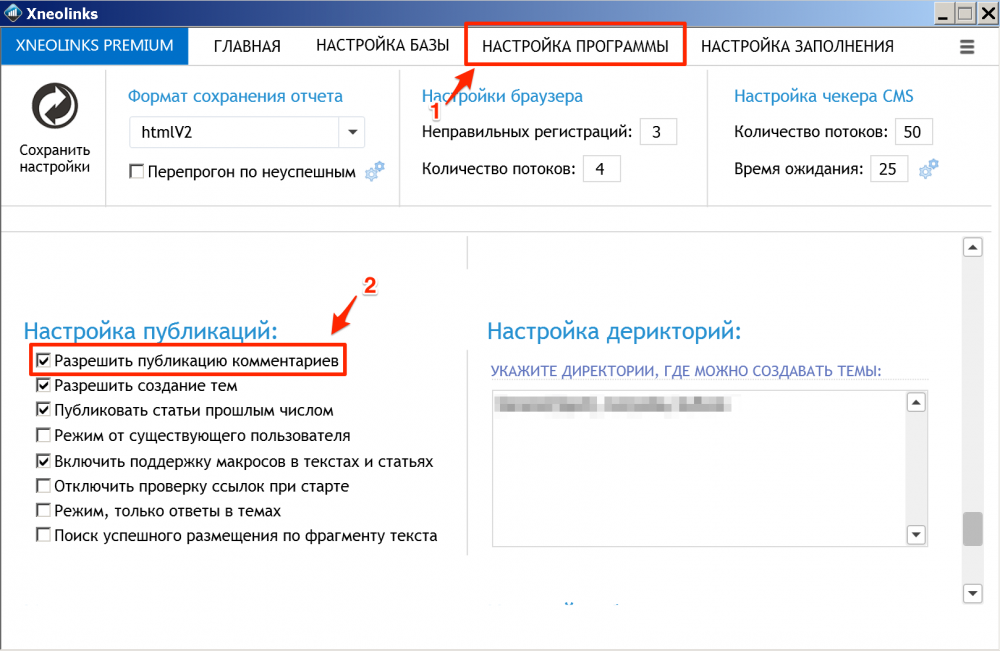Click directories list scroll up arrow

[916, 402]
